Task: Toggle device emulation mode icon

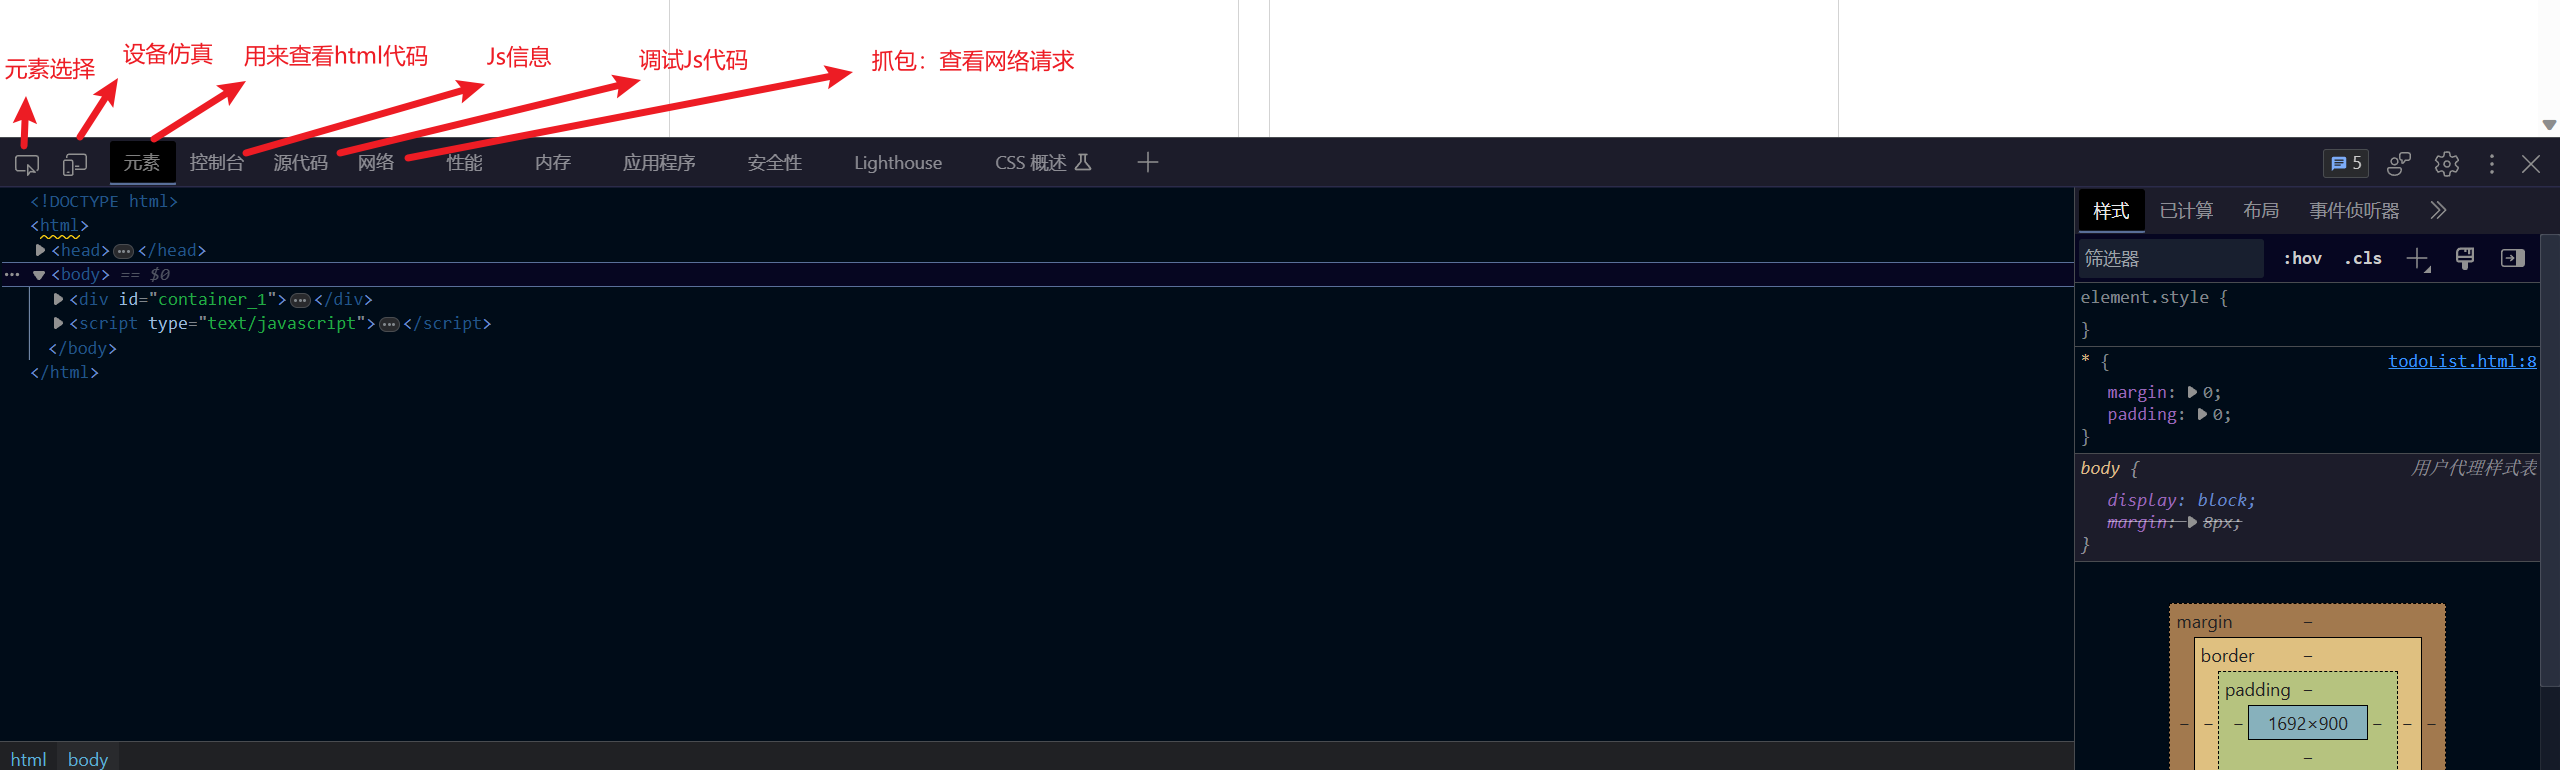Action: coord(75,164)
